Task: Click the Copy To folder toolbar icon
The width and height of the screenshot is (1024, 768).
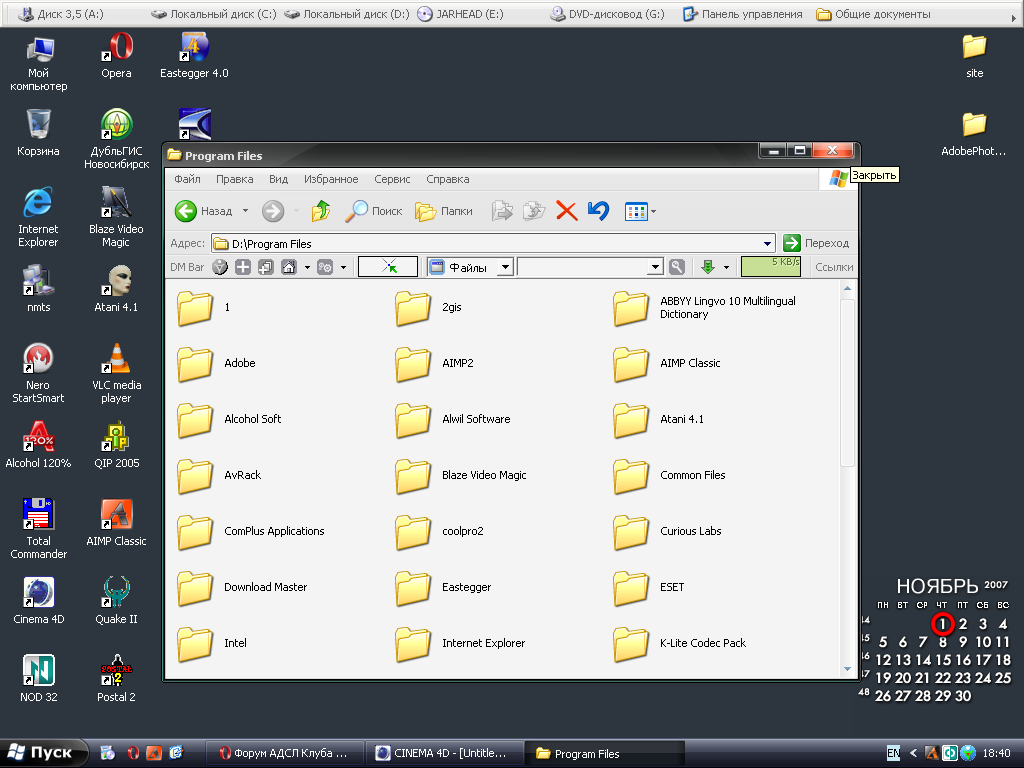Action: (534, 211)
